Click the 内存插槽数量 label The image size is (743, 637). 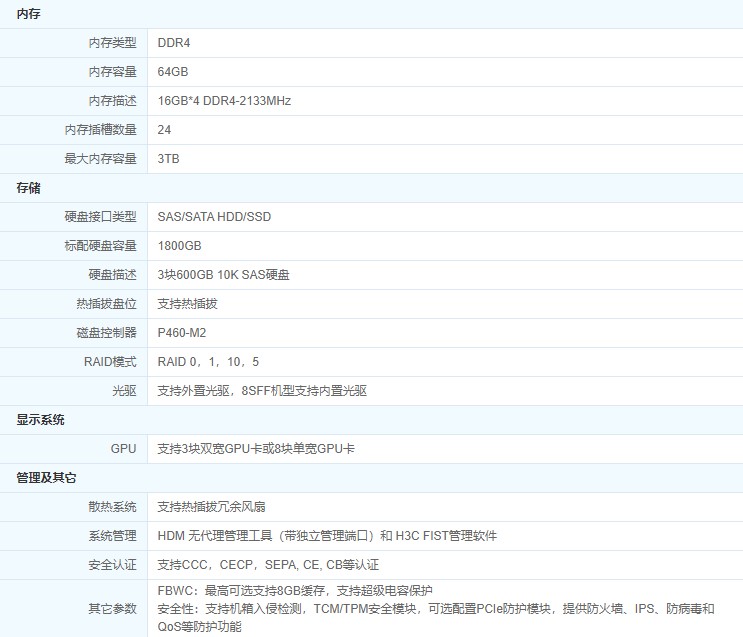[x=100, y=130]
